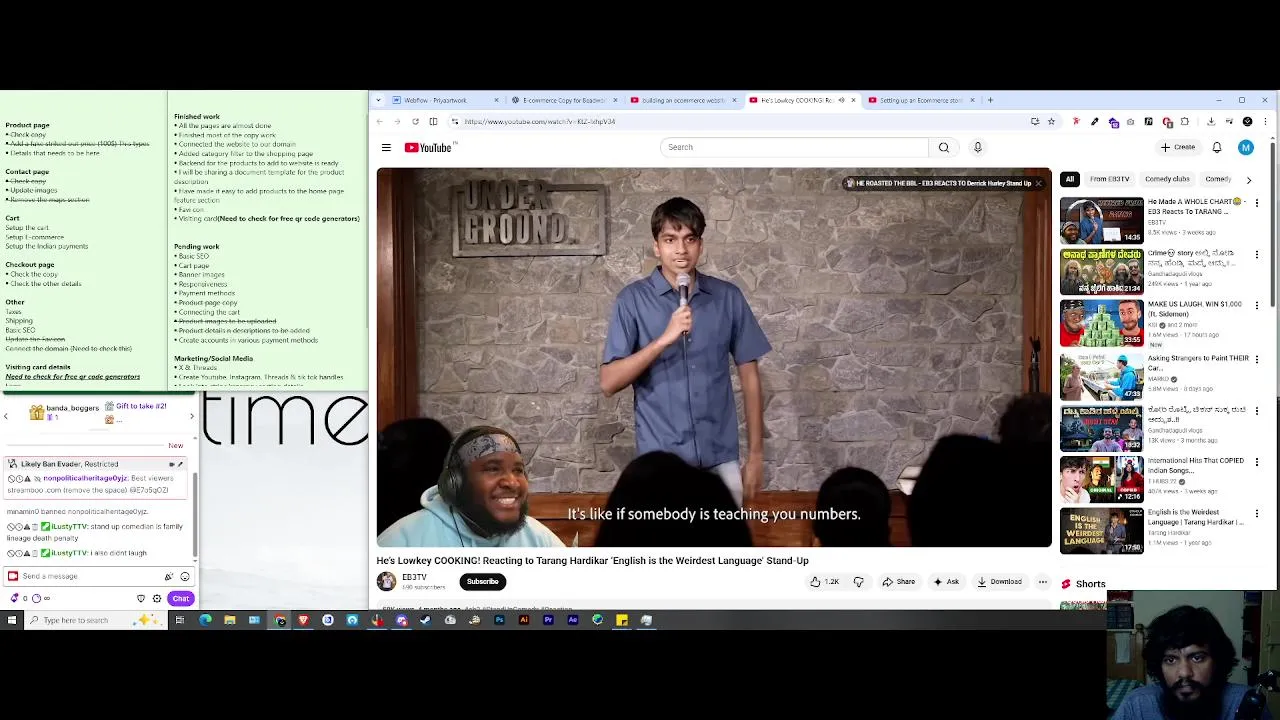This screenshot has width=1280, height=720.
Task: Reload the page in the browser
Action: 415,121
